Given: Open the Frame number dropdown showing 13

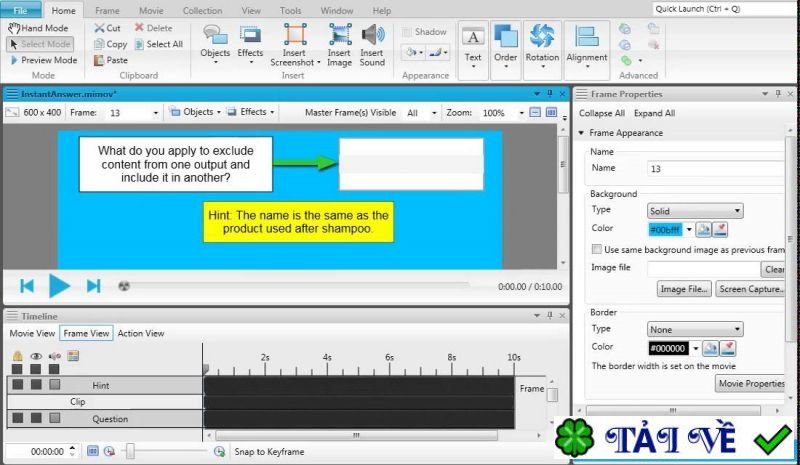Looking at the screenshot, I should [x=156, y=113].
